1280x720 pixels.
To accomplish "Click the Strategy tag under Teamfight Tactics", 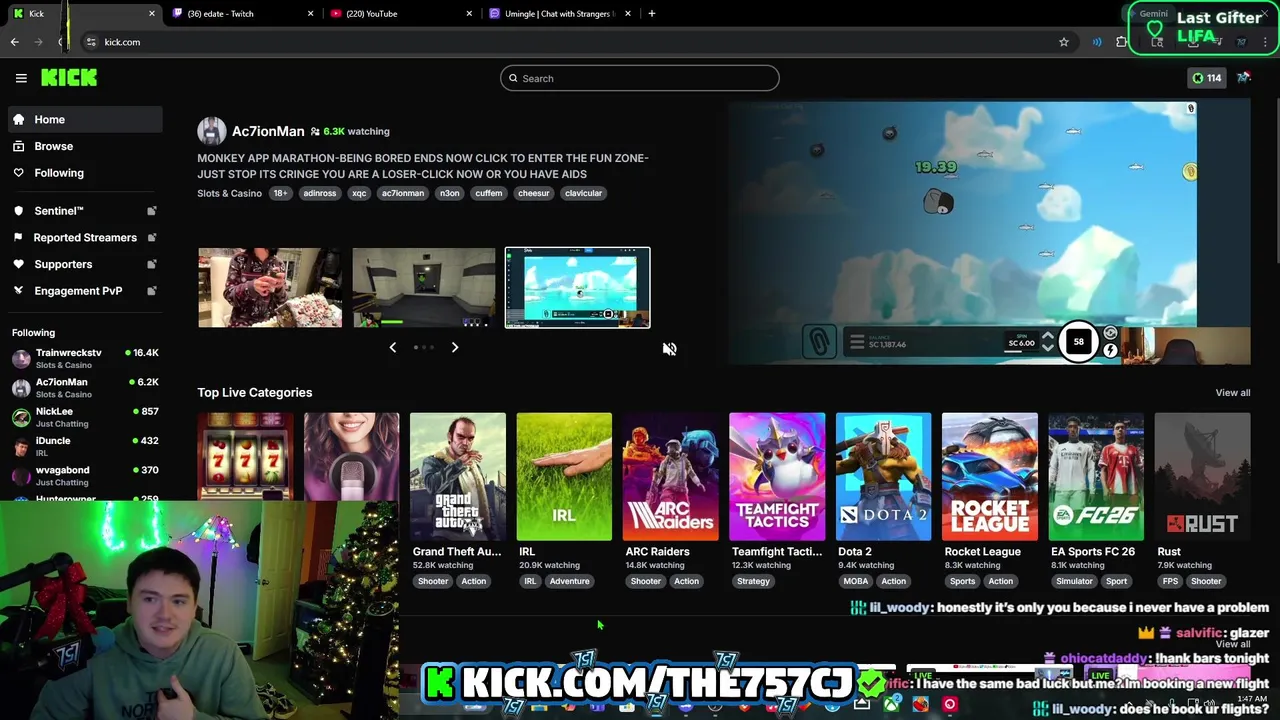I will pos(753,581).
